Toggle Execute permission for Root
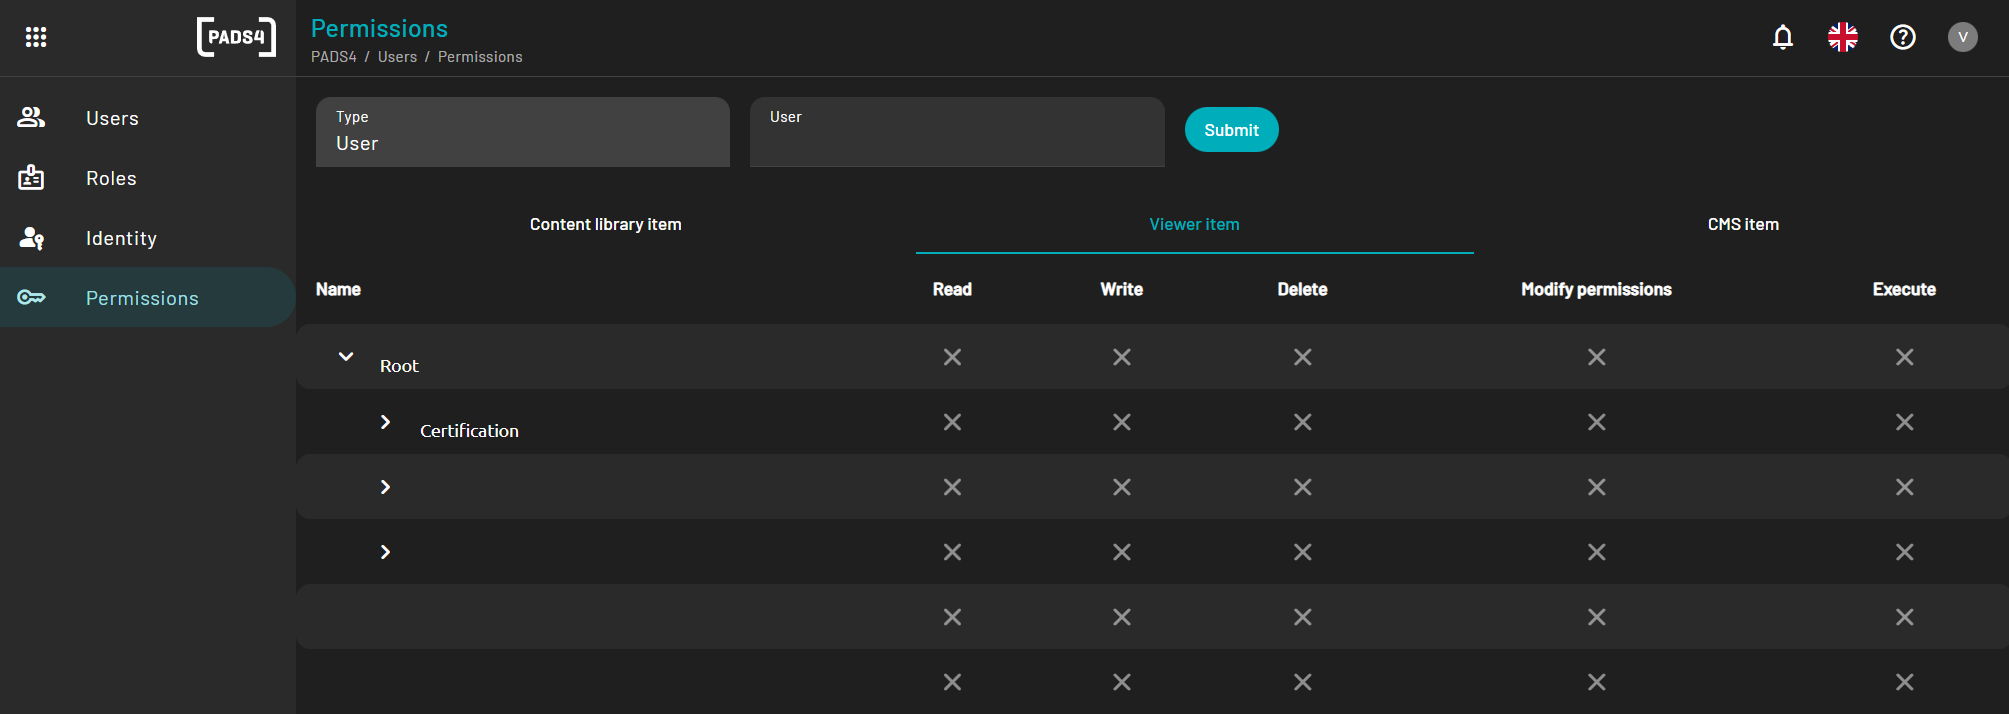2009x714 pixels. tap(1904, 357)
